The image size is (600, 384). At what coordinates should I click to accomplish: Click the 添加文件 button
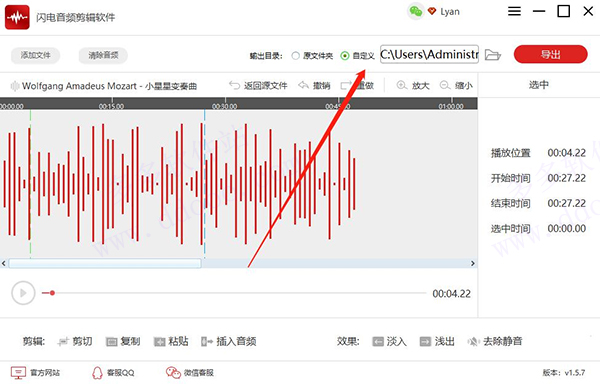coord(36,55)
